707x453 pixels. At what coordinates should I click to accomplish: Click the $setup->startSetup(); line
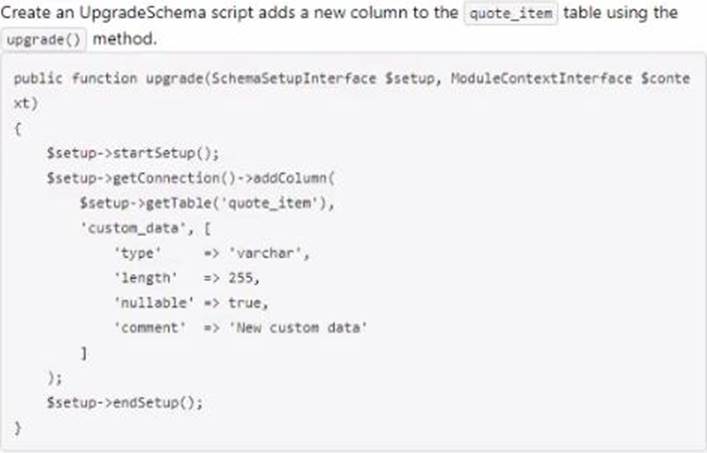pos(133,153)
